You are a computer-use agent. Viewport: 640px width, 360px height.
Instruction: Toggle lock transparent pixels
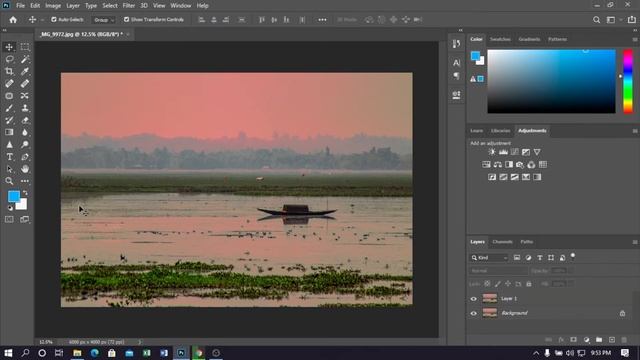tap(487, 284)
